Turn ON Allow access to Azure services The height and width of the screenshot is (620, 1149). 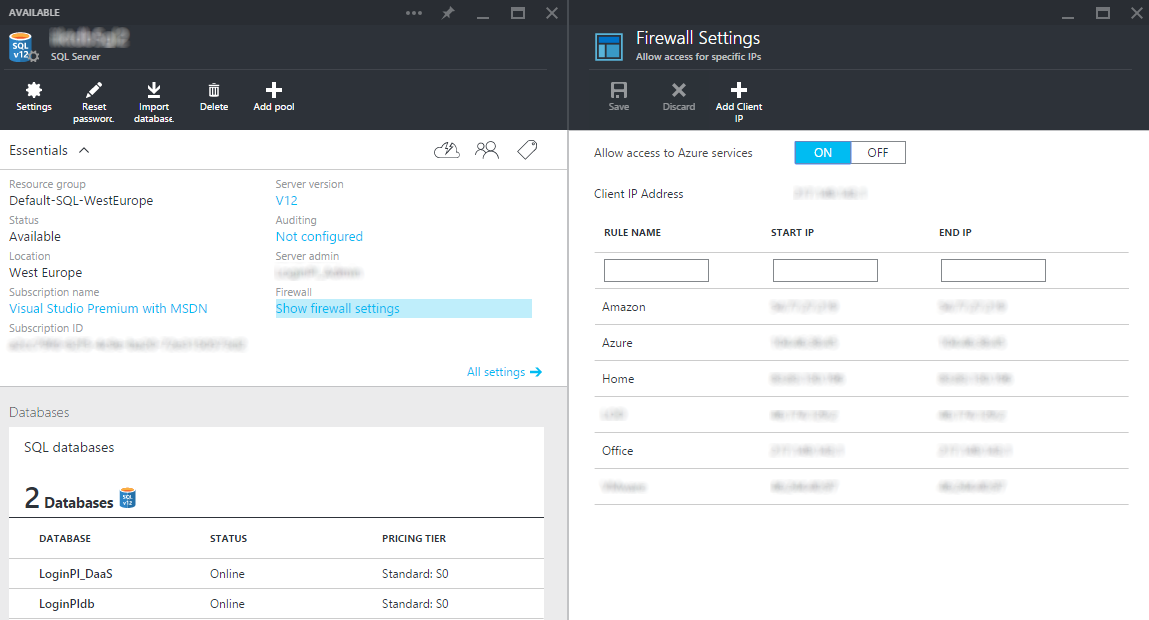coord(823,152)
